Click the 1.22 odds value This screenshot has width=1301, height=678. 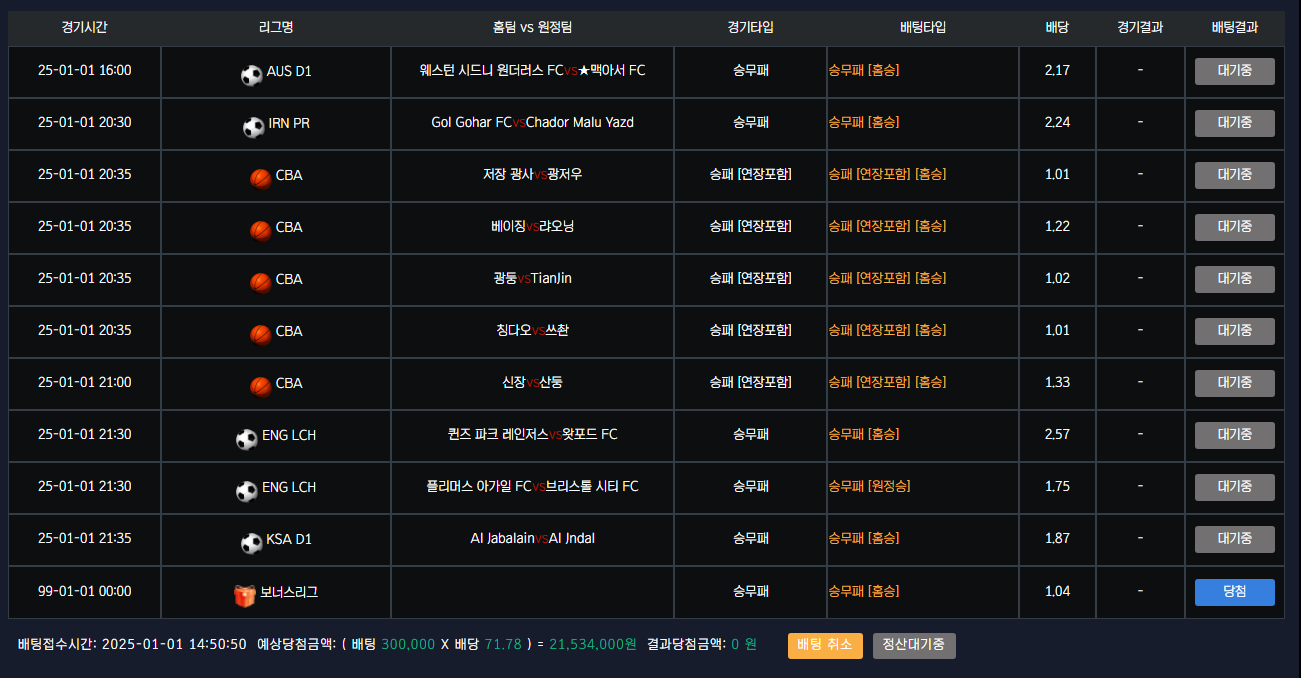1057,227
